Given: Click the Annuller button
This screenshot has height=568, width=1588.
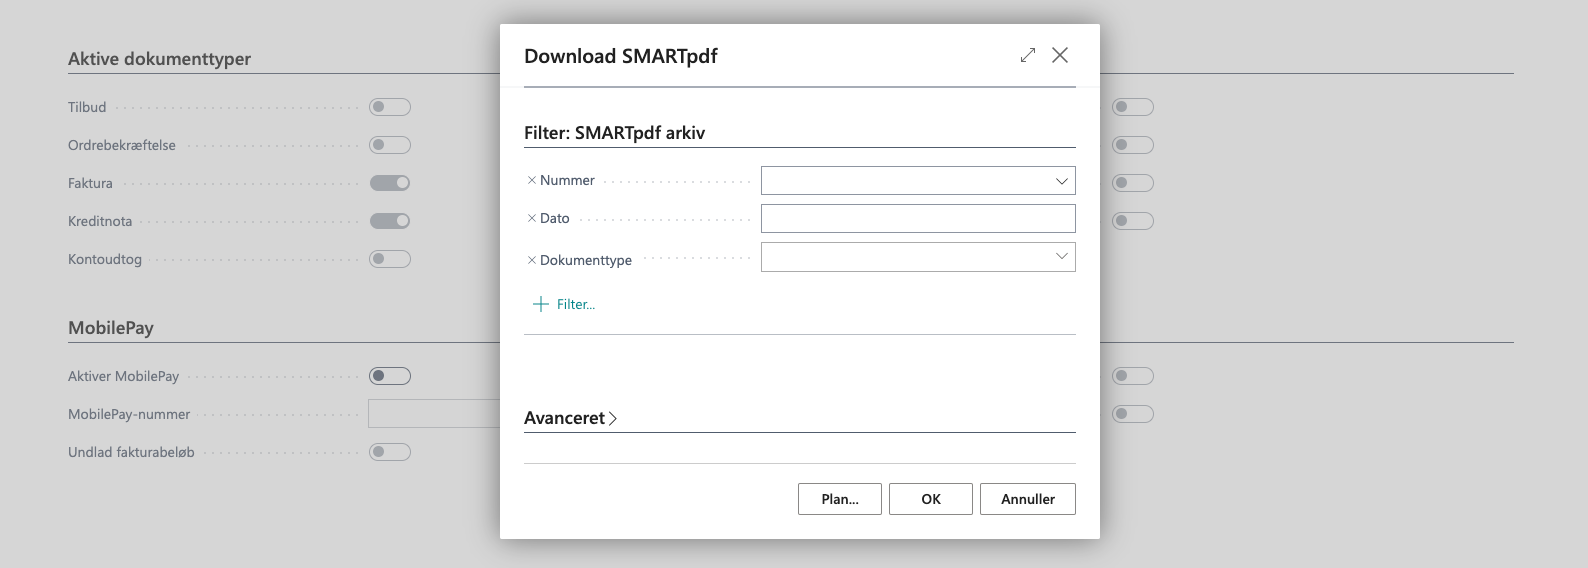Looking at the screenshot, I should tap(1028, 499).
